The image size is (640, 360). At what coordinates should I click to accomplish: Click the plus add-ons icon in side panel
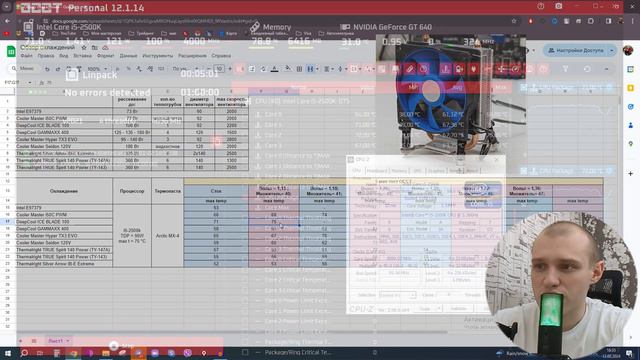pyautogui.click(x=631, y=173)
